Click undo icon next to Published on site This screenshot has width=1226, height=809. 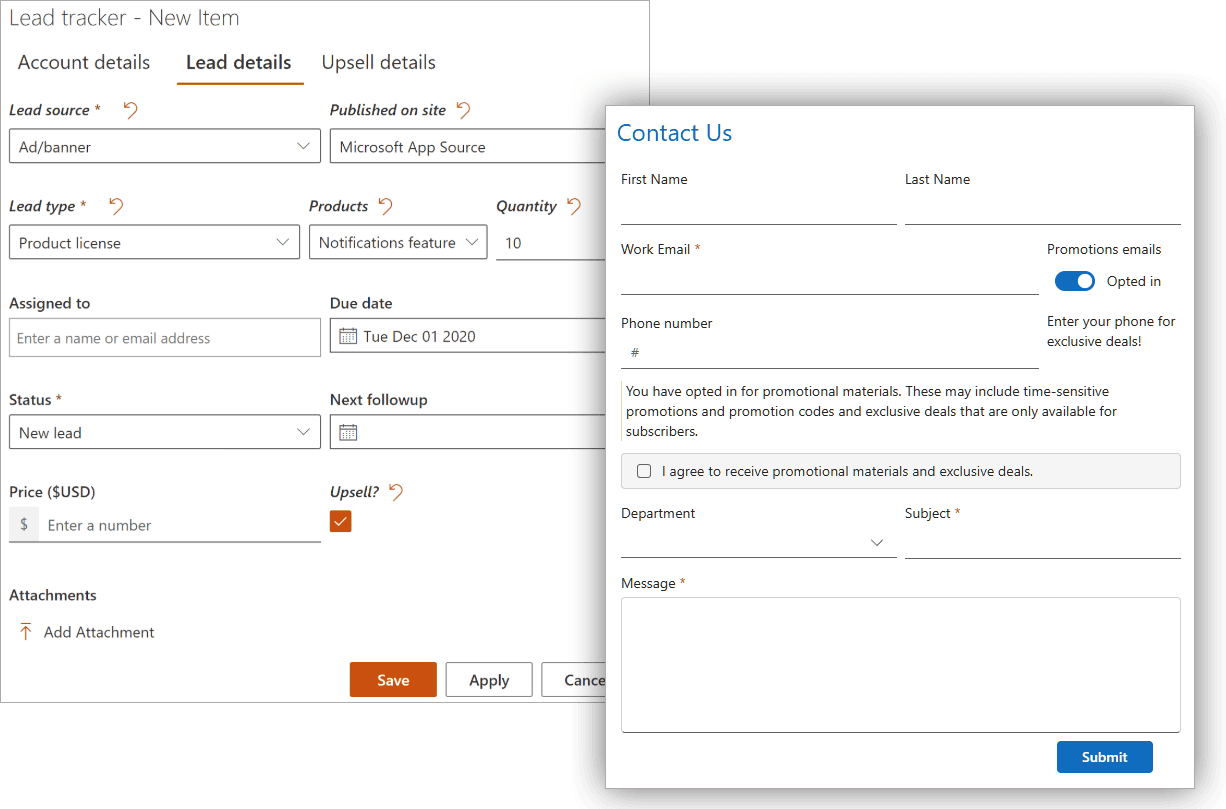463,110
